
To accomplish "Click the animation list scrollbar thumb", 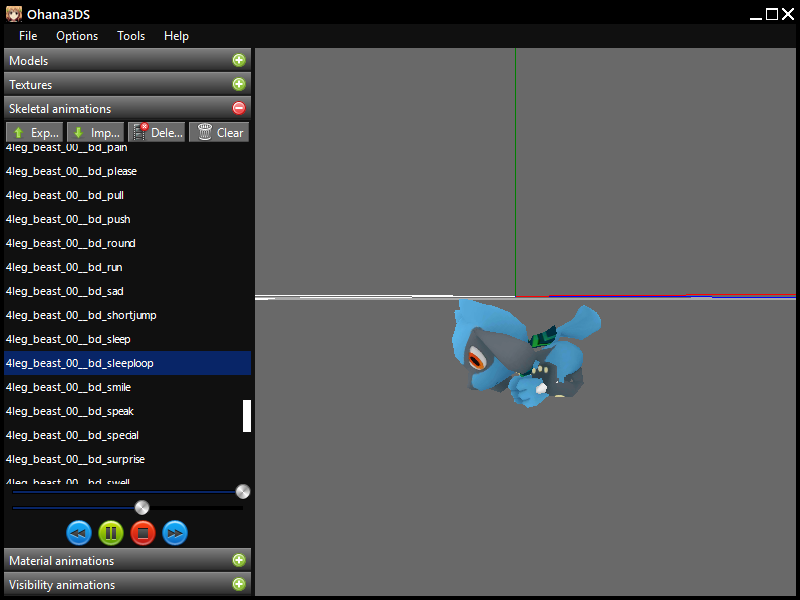I will [x=247, y=415].
